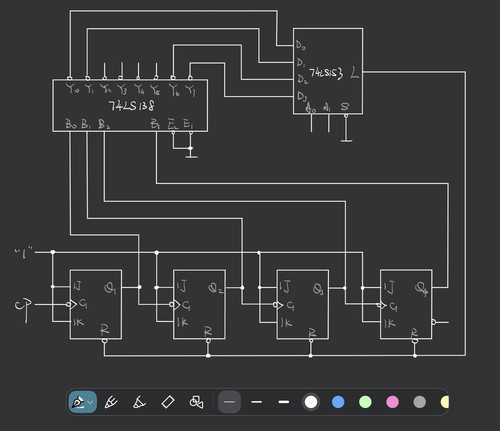Click the Q4 flip-flop output label
This screenshot has height=431, width=500.
click(x=422, y=289)
